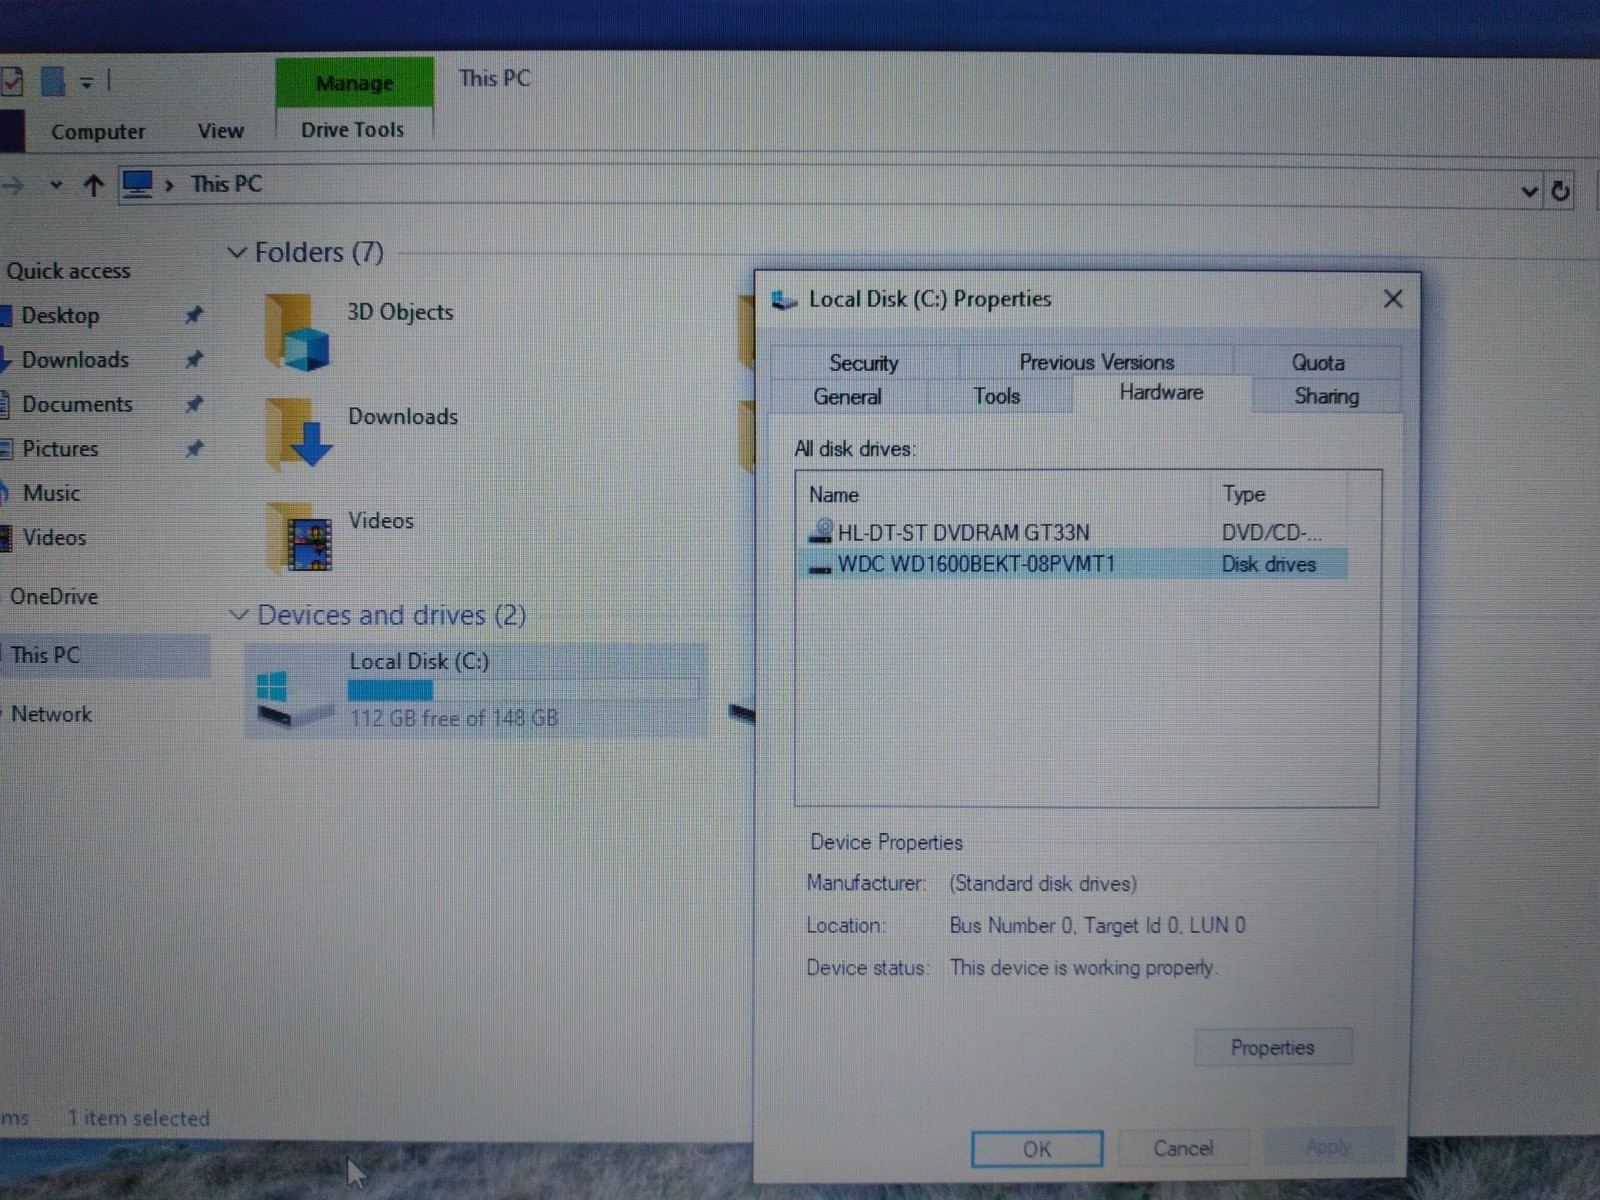Click the '112 GB free of 148 GB' text
The height and width of the screenshot is (1200, 1600).
click(x=454, y=718)
